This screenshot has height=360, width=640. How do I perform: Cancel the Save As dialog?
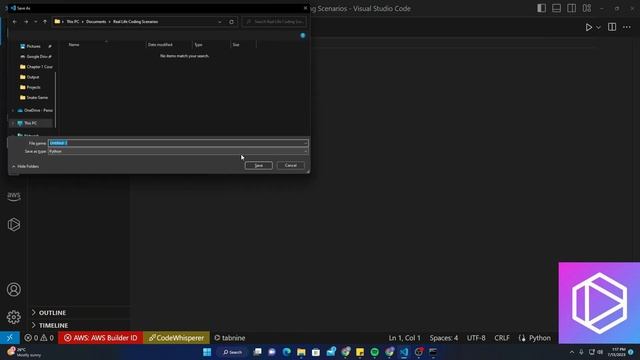pyautogui.click(x=291, y=165)
